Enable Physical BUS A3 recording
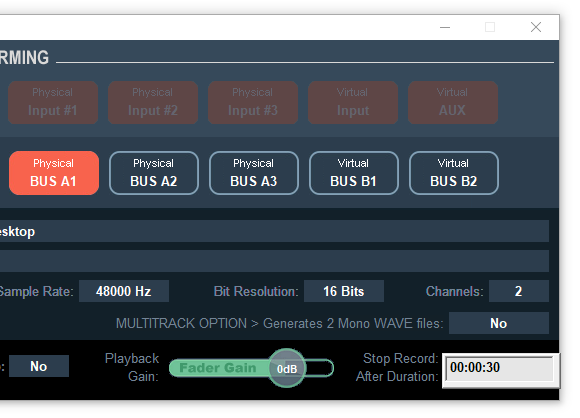The image size is (580, 418). click(x=254, y=173)
